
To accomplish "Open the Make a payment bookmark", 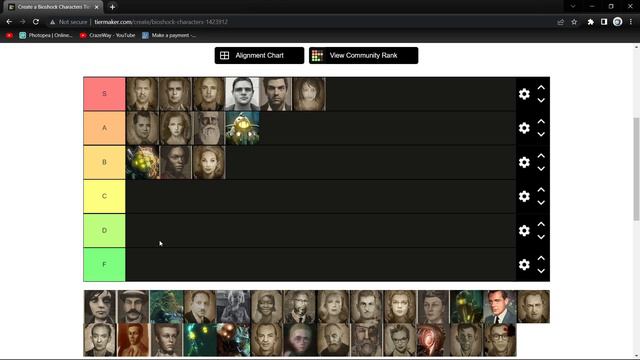I will click(x=169, y=36).
